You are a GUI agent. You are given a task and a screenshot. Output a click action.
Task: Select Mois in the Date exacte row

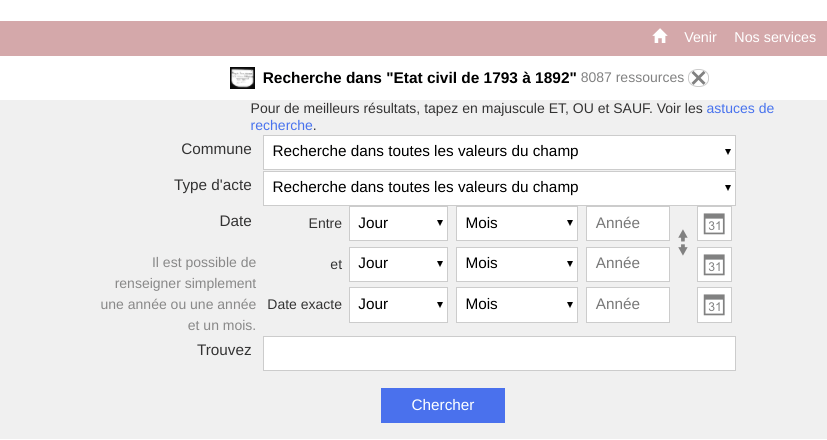tap(517, 305)
